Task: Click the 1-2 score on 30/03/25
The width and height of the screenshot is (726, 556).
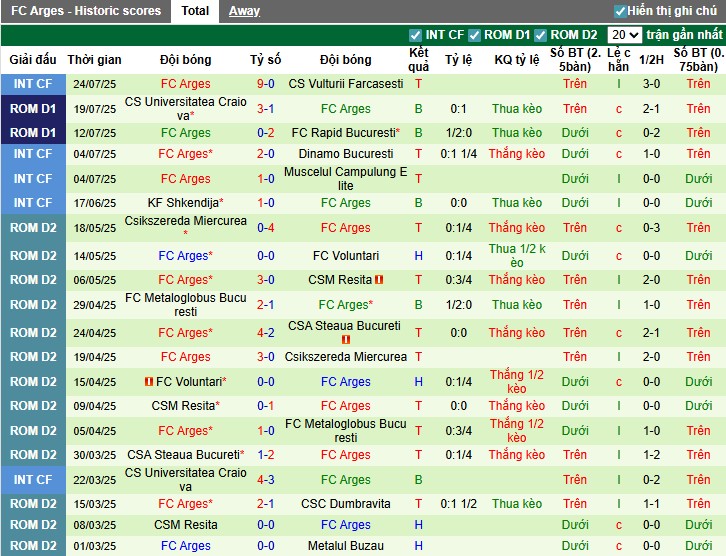Action: coord(266,455)
